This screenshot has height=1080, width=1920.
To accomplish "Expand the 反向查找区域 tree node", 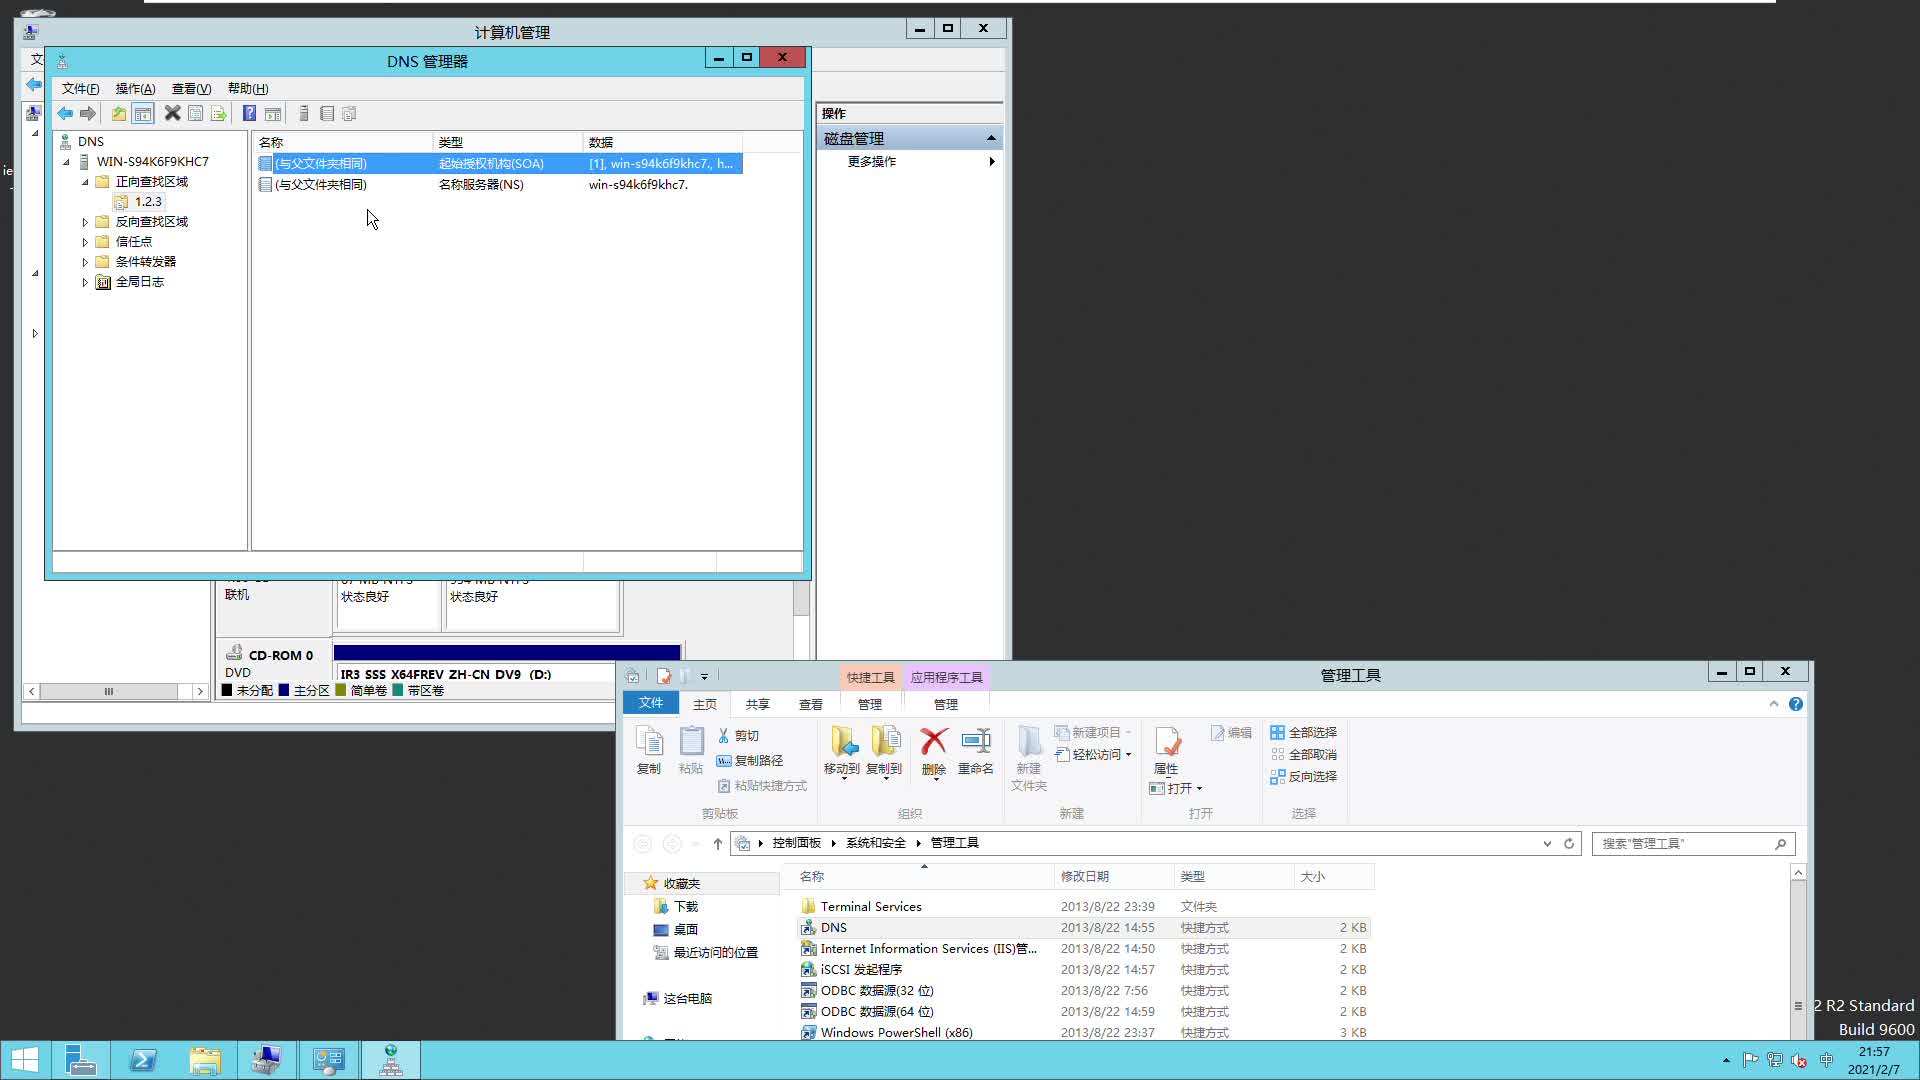I will [x=85, y=221].
